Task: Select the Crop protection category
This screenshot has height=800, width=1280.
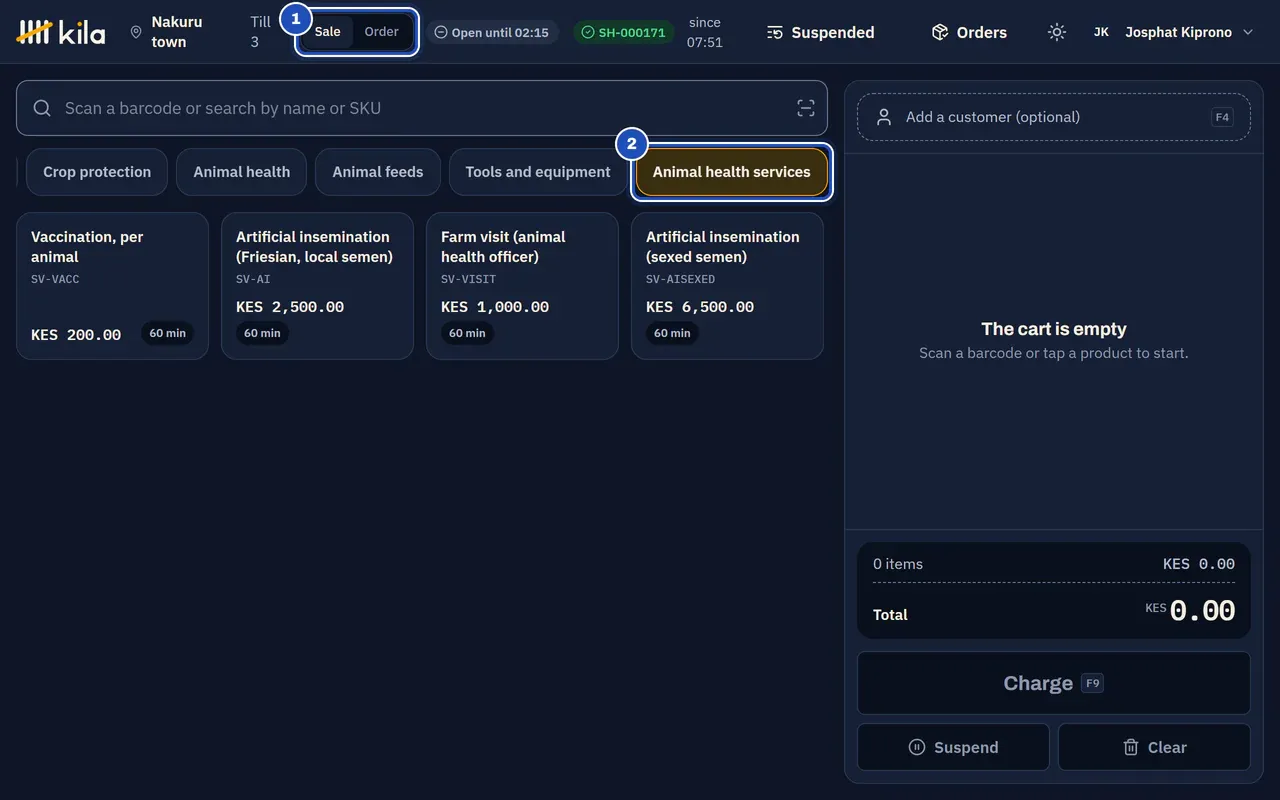Action: tap(97, 172)
